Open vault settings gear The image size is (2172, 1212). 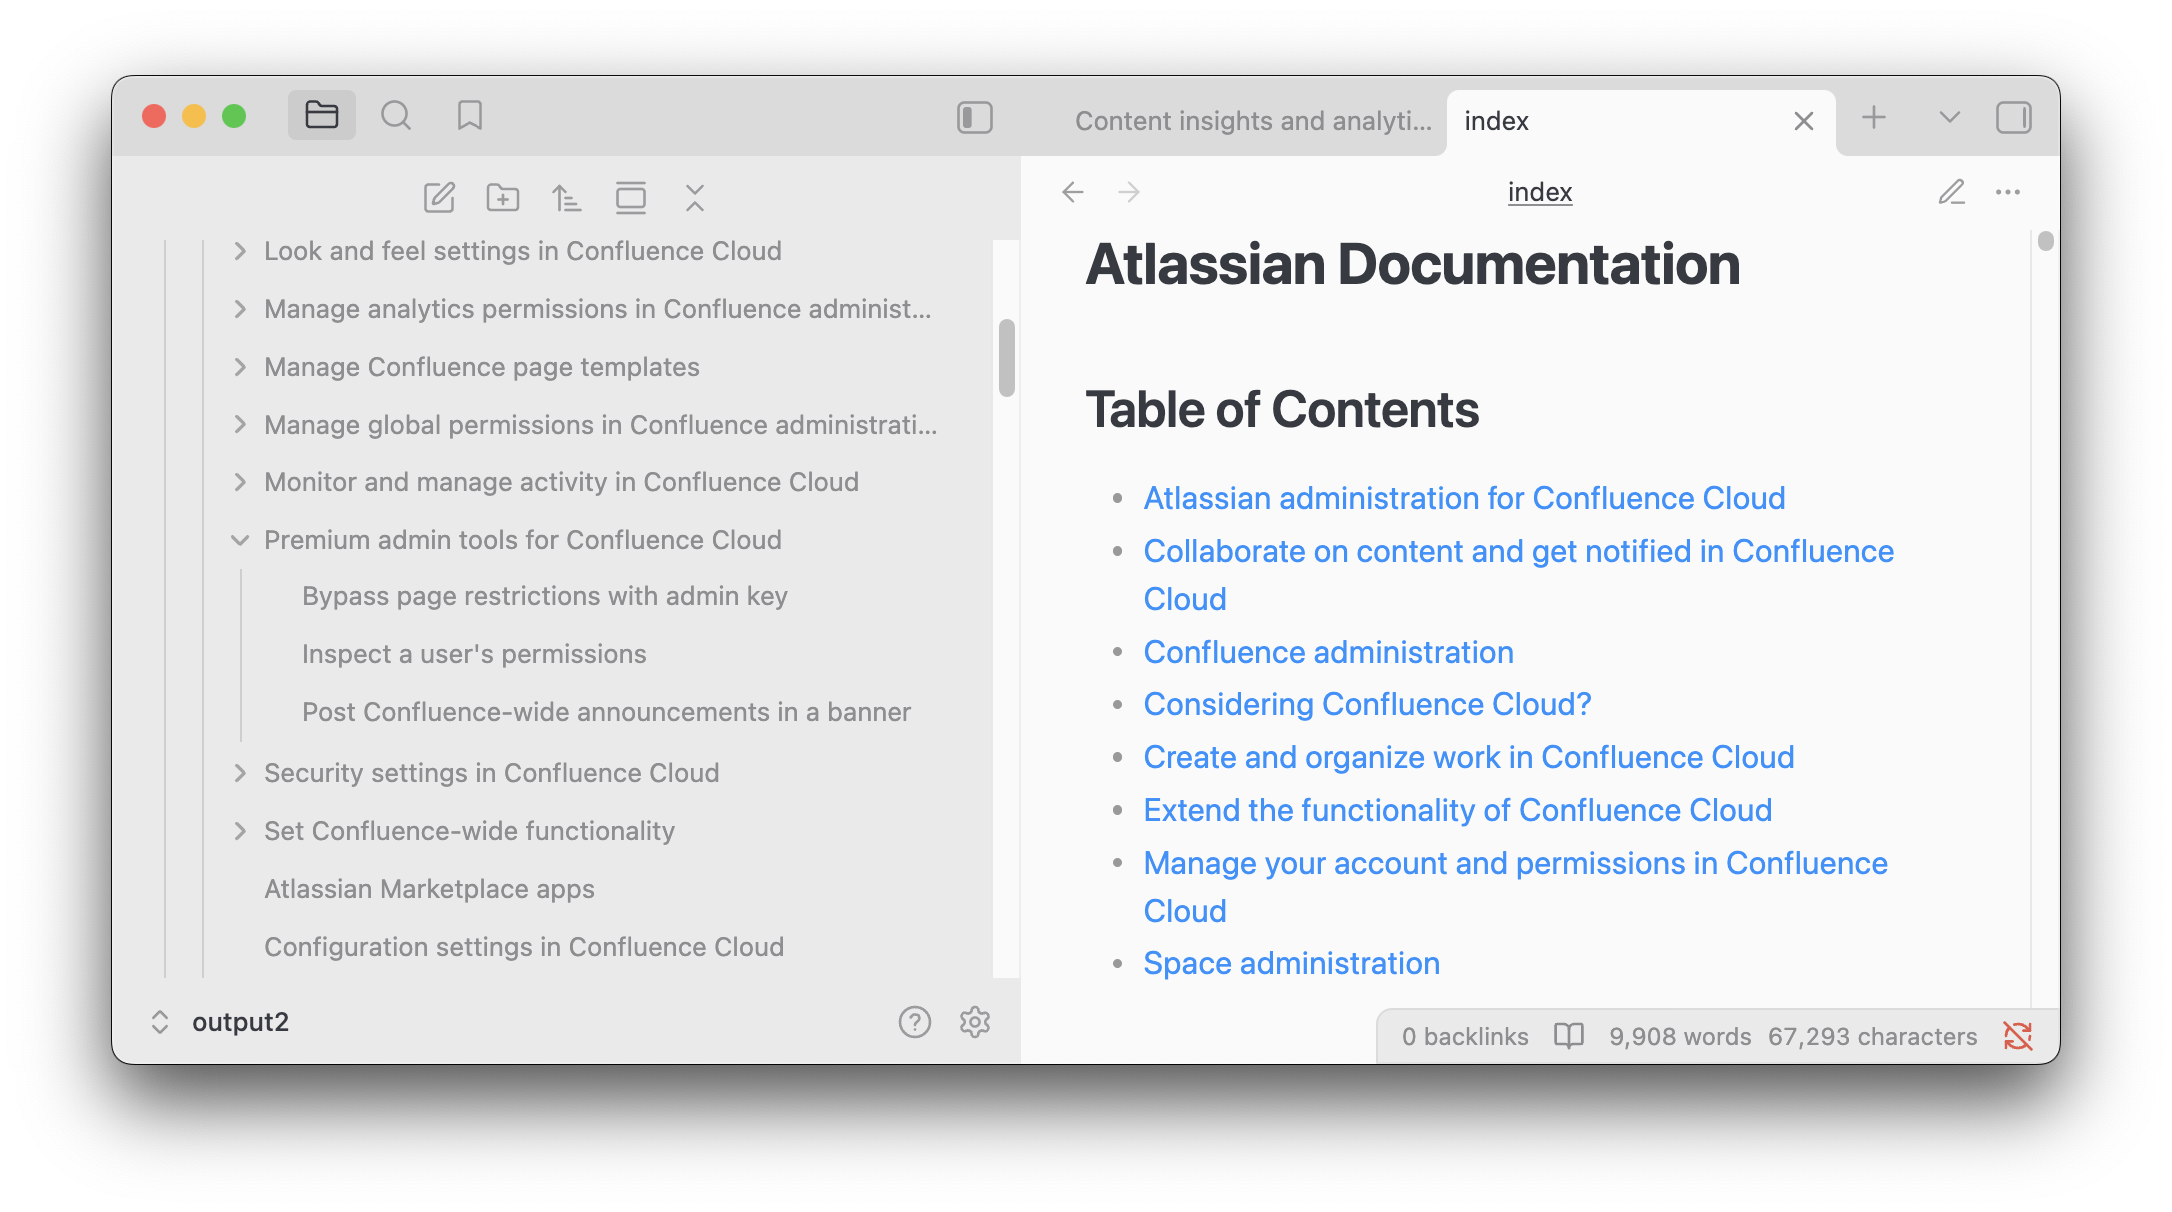pos(974,1022)
